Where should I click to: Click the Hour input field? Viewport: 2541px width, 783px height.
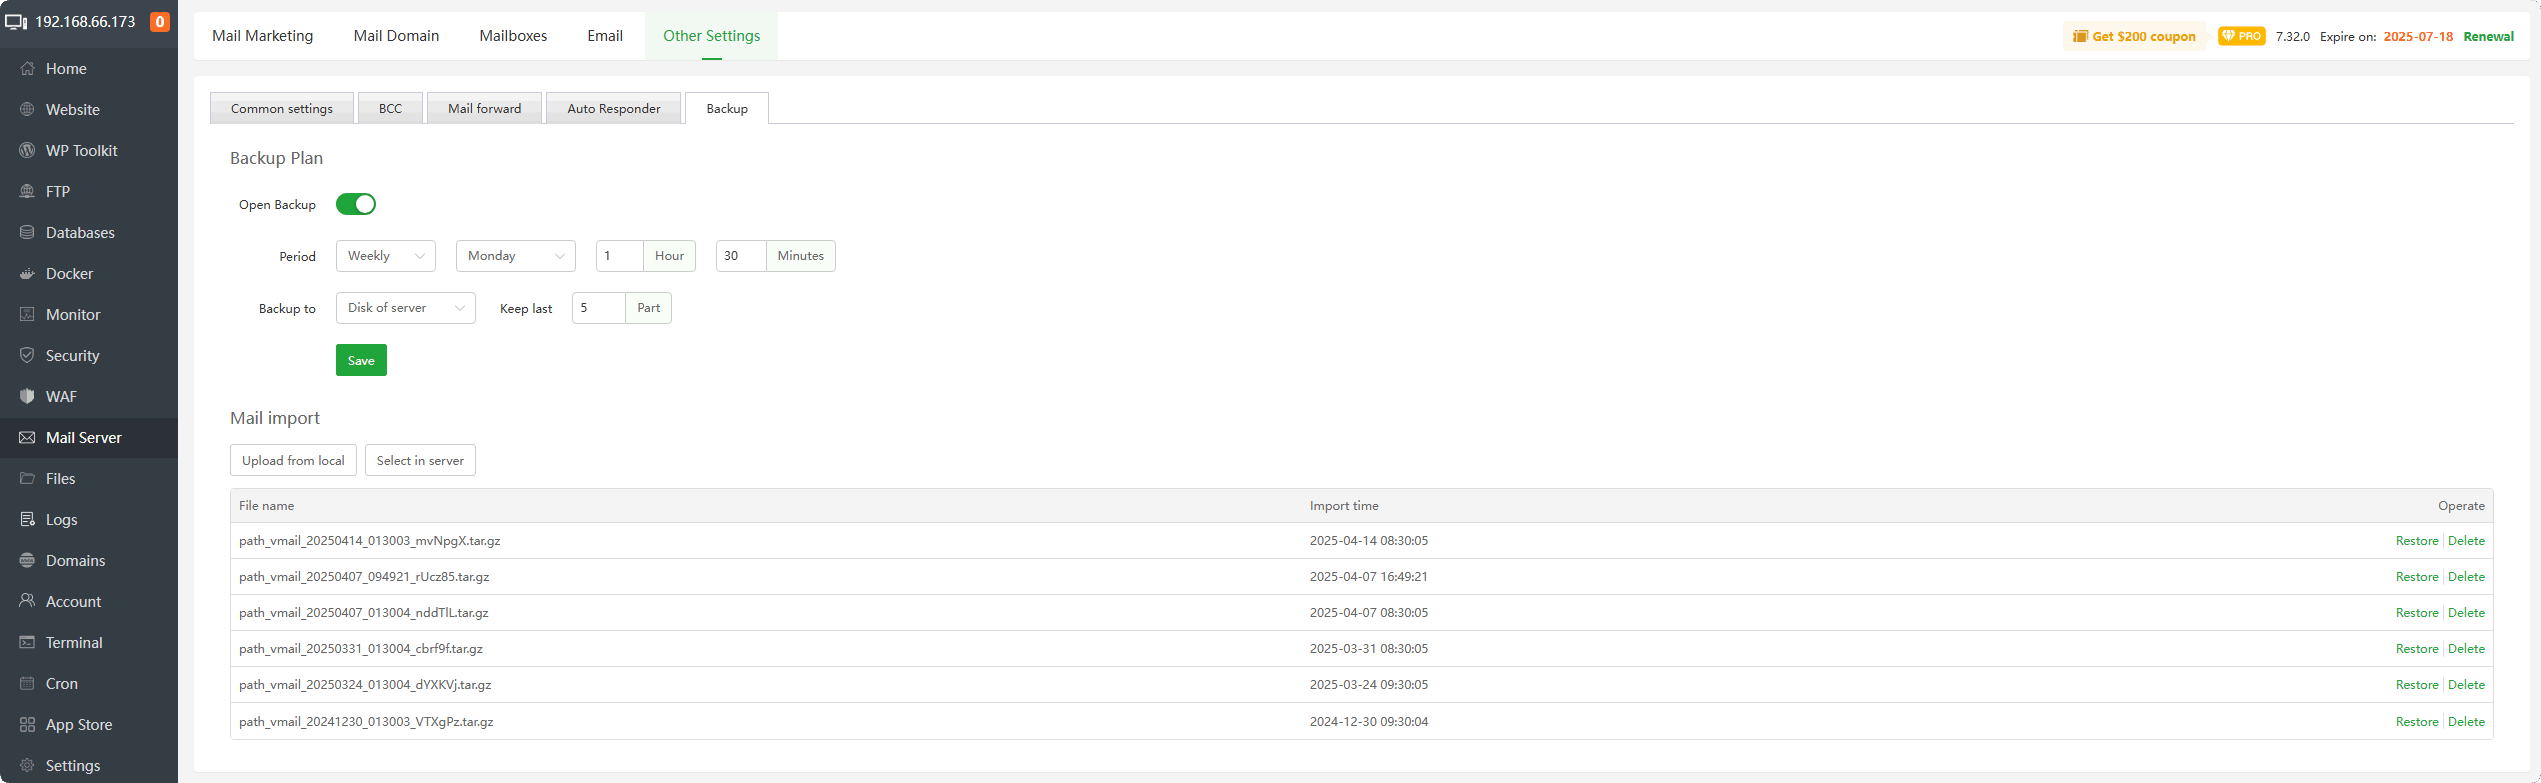620,256
